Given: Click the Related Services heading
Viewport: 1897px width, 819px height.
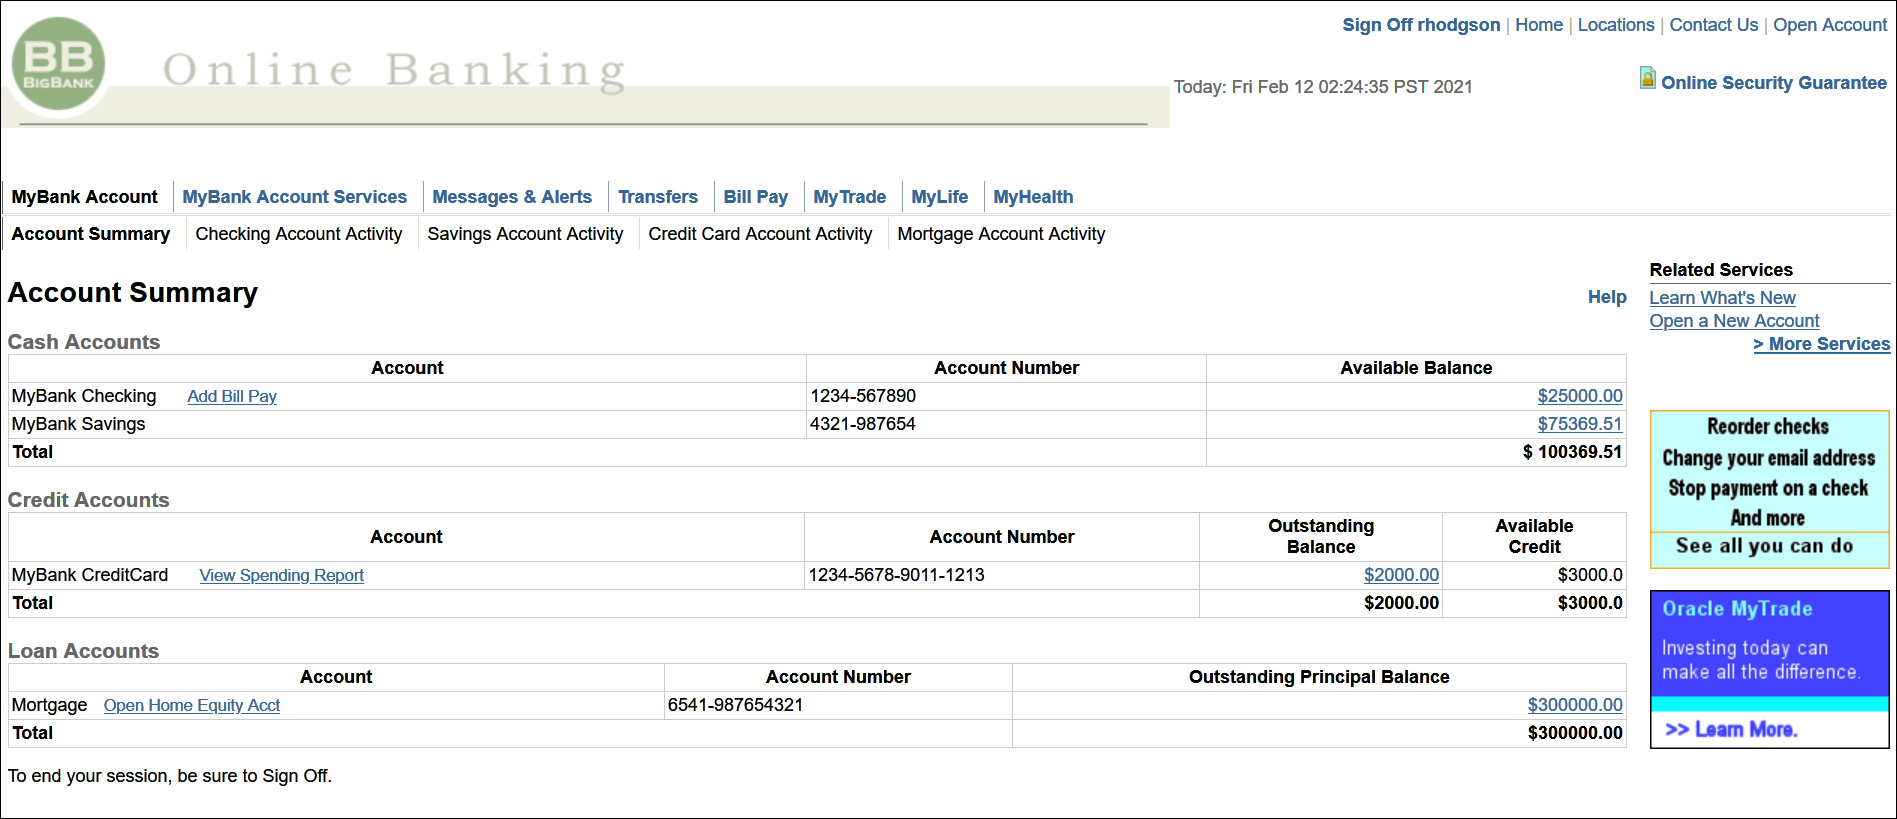Looking at the screenshot, I should point(1721,270).
